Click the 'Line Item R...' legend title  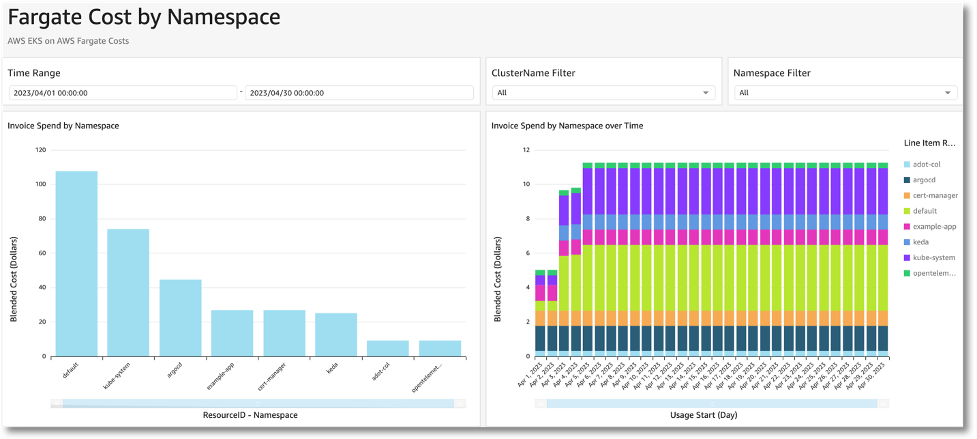930,143
